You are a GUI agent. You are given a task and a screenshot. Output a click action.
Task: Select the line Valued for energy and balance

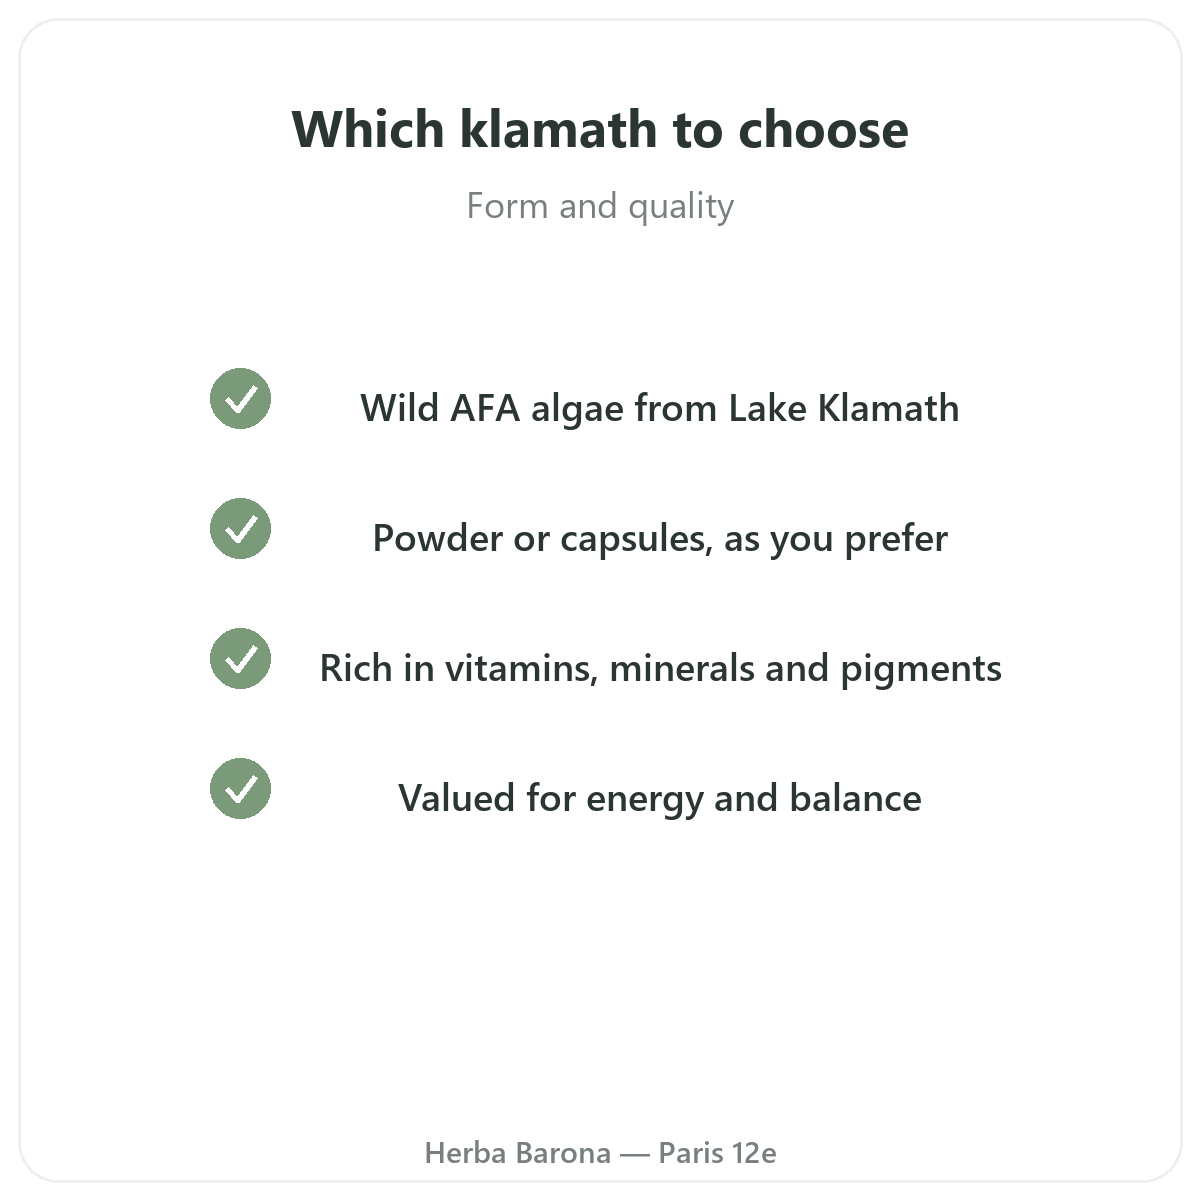(660, 798)
